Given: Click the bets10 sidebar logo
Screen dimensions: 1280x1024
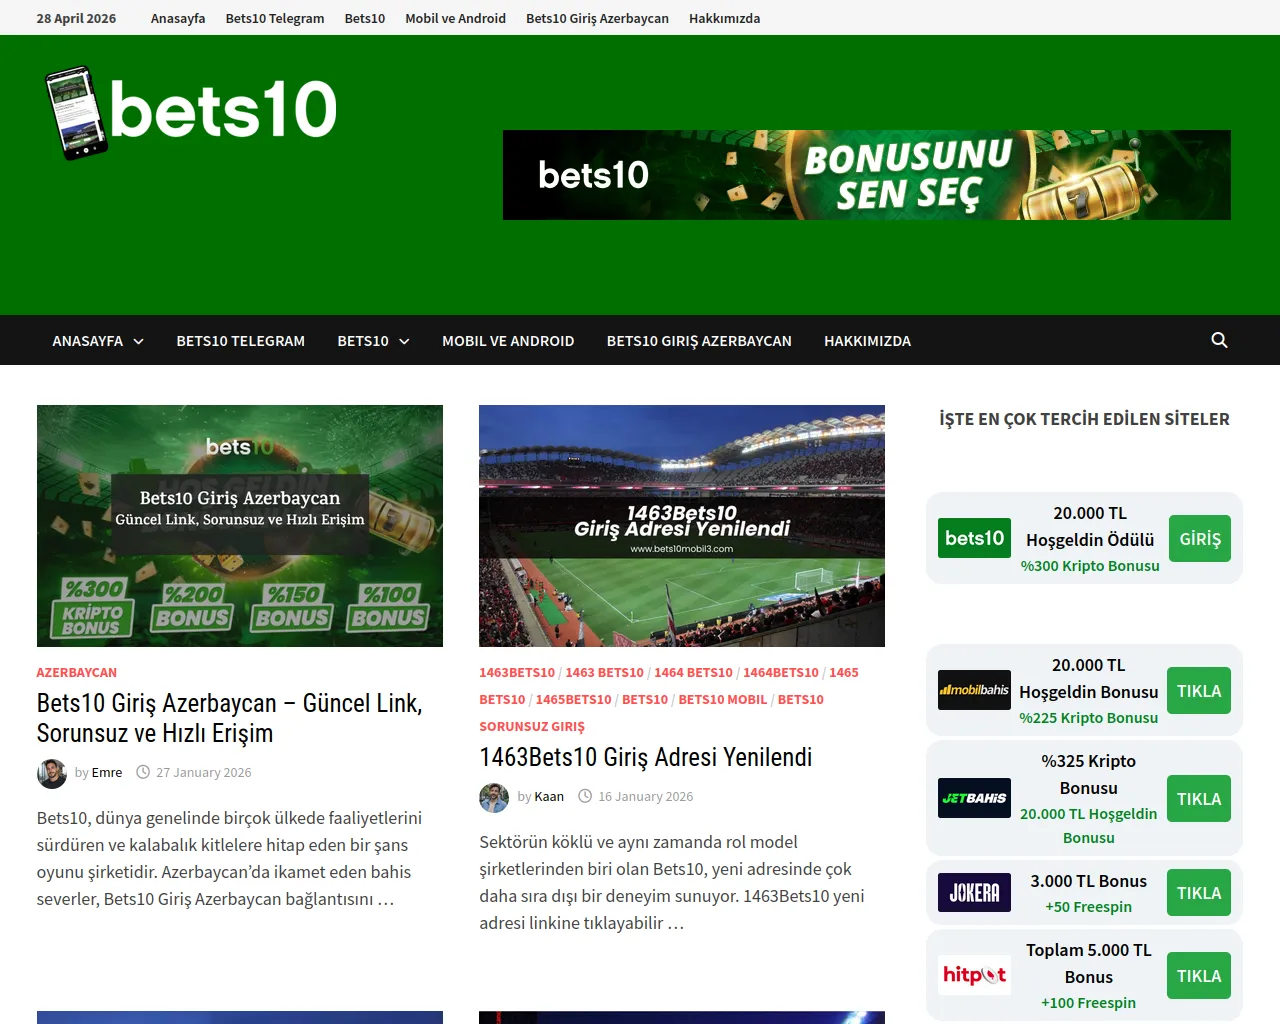Looking at the screenshot, I should (974, 538).
